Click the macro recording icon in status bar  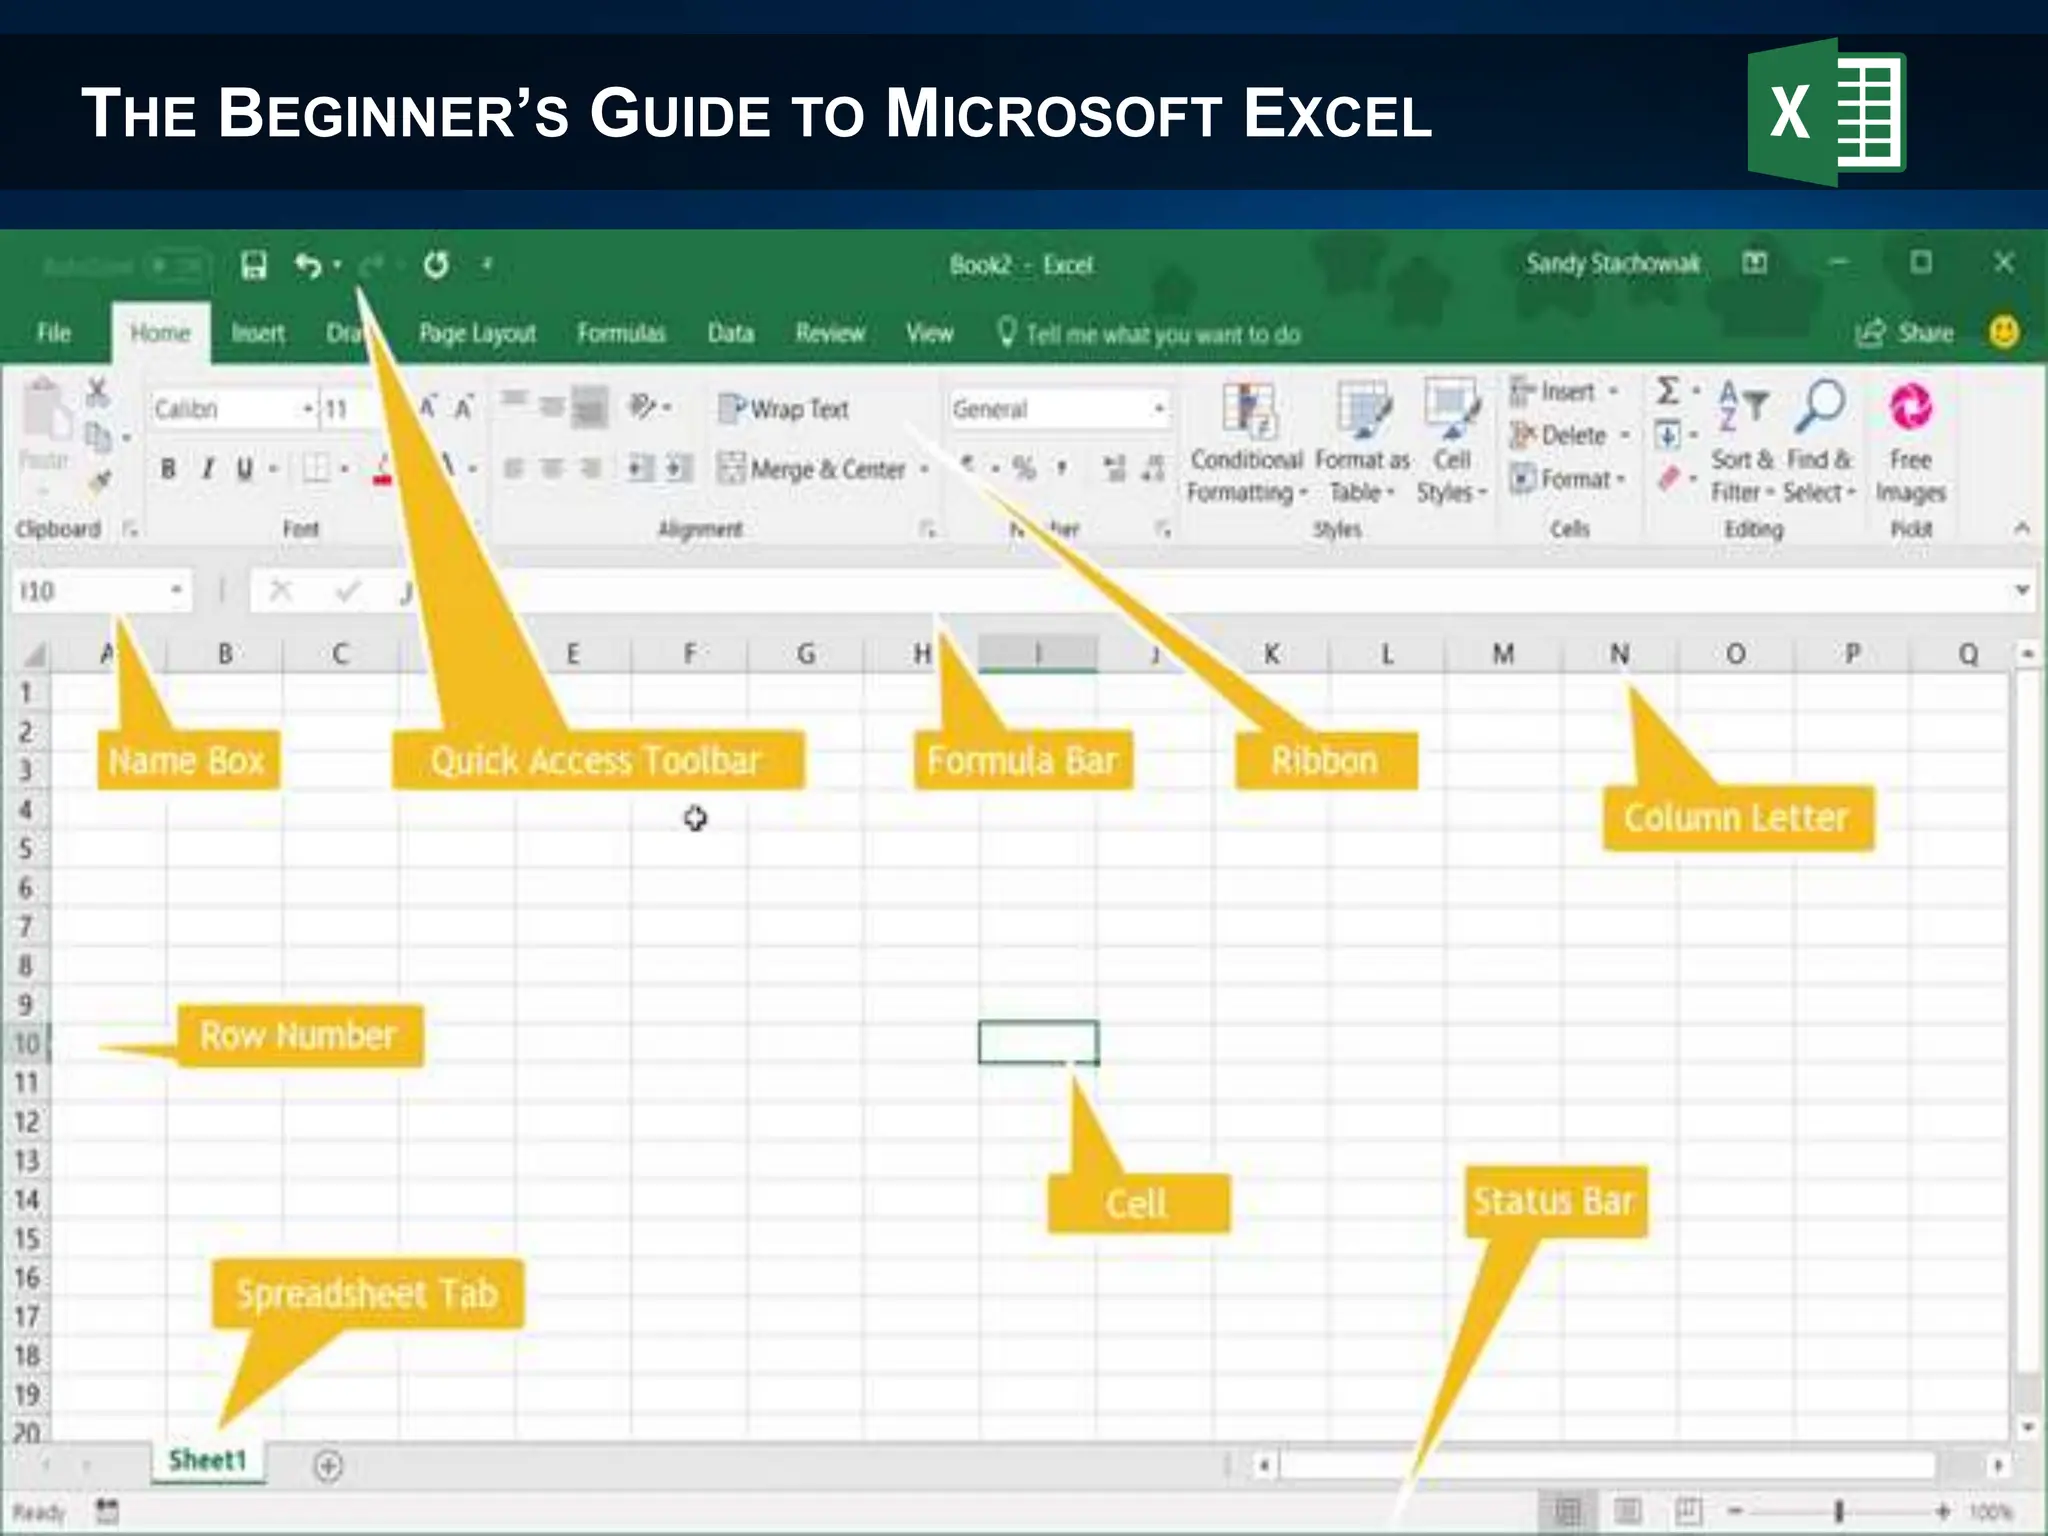[107, 1511]
